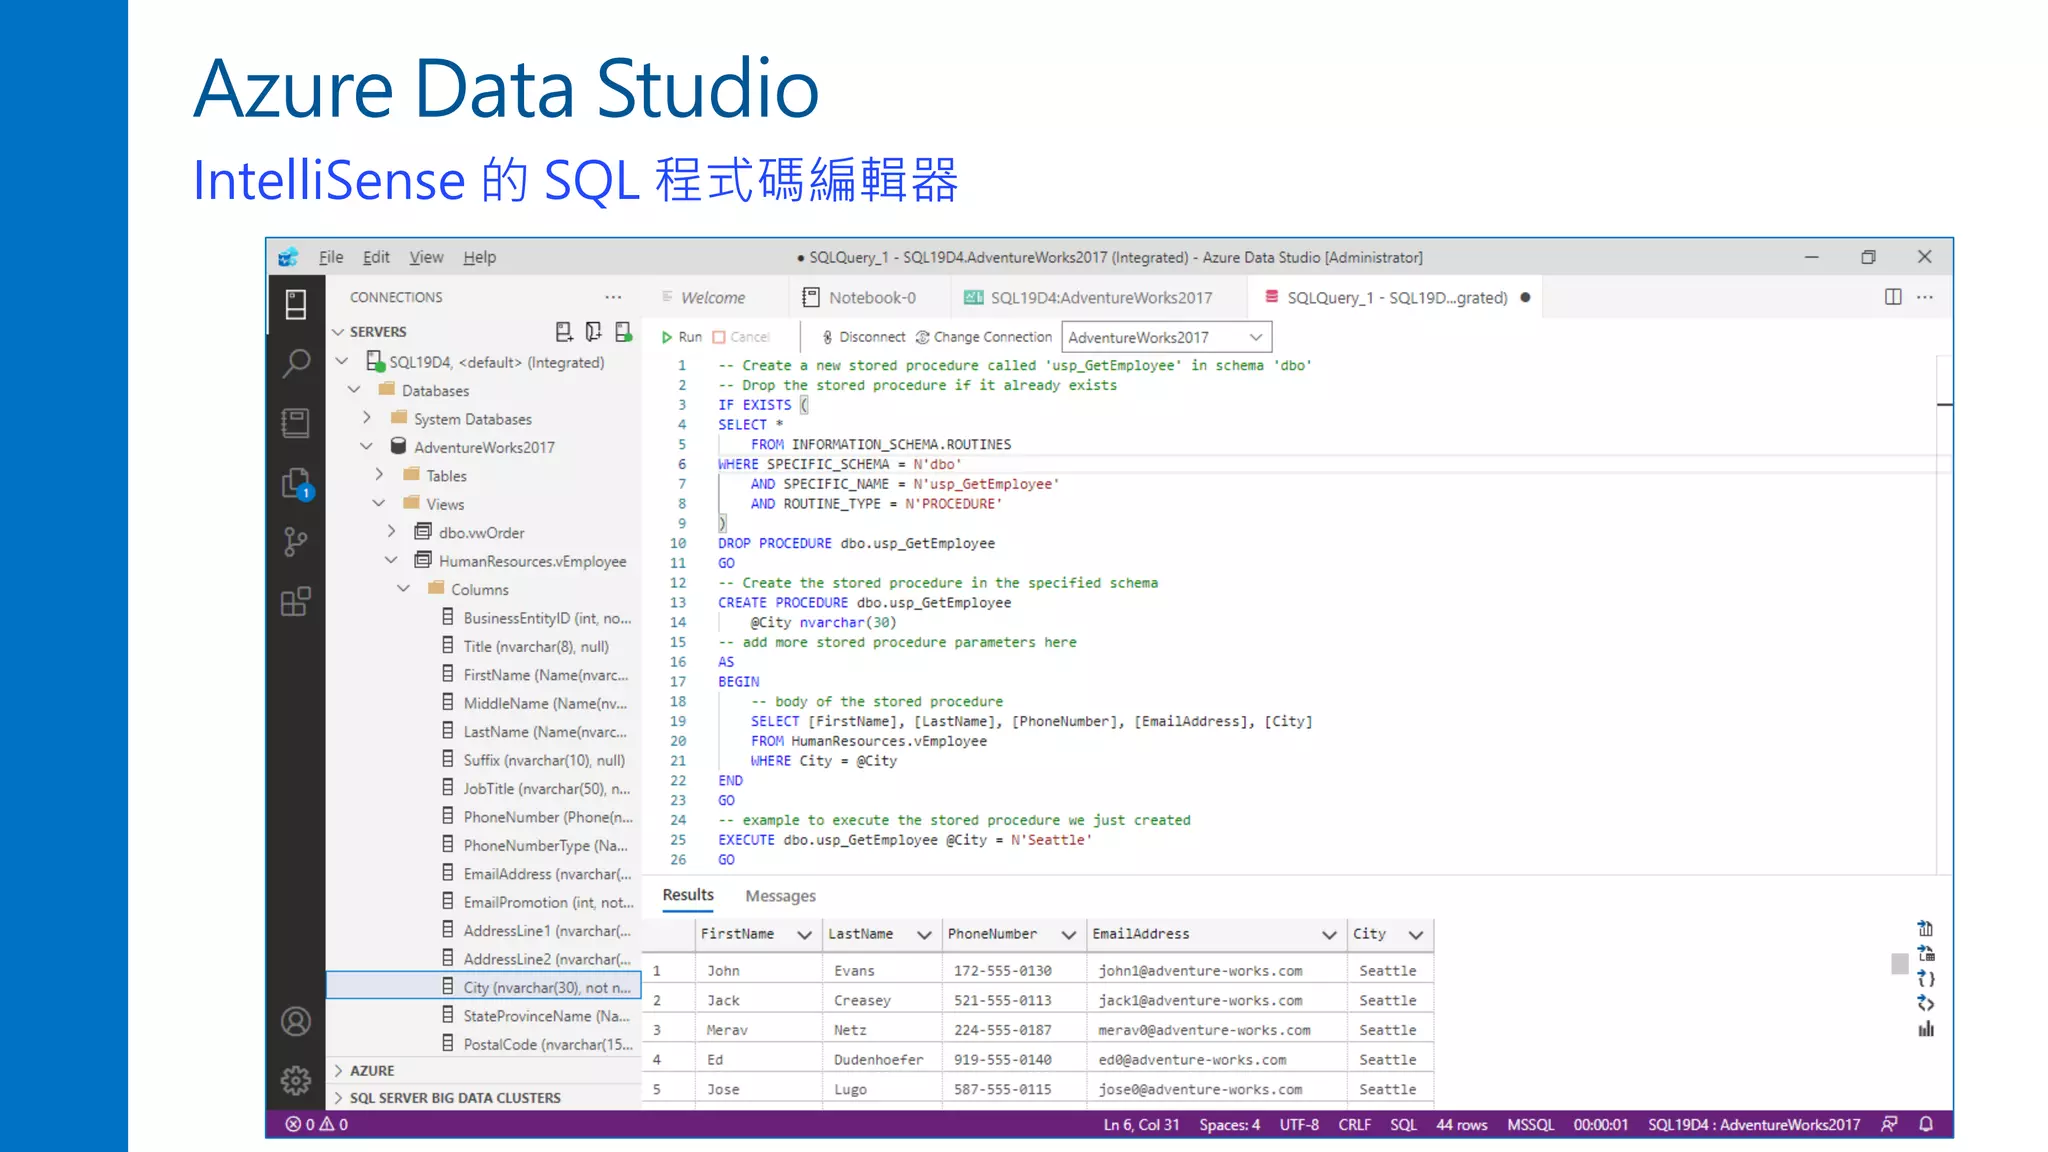Viewport: 2048px width, 1152px height.
Task: Open the Explorer files icon with badge
Action: tap(296, 484)
